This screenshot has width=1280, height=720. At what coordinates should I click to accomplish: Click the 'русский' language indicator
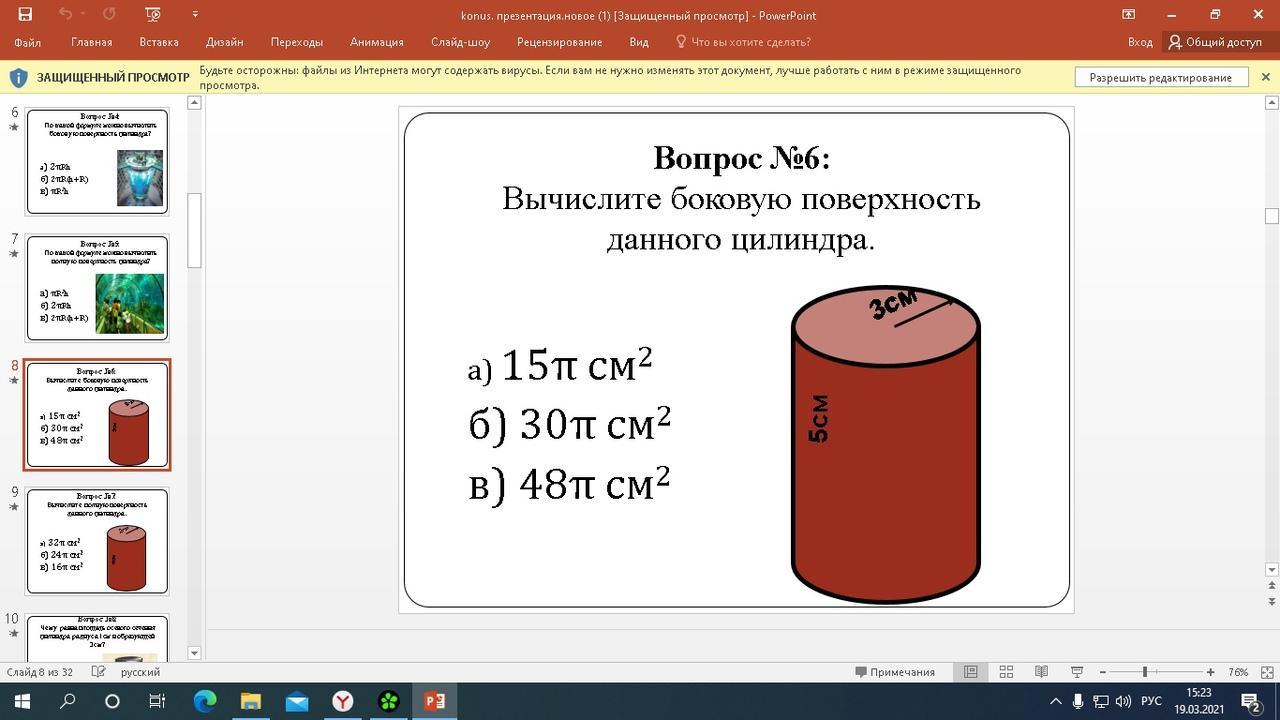click(x=140, y=672)
